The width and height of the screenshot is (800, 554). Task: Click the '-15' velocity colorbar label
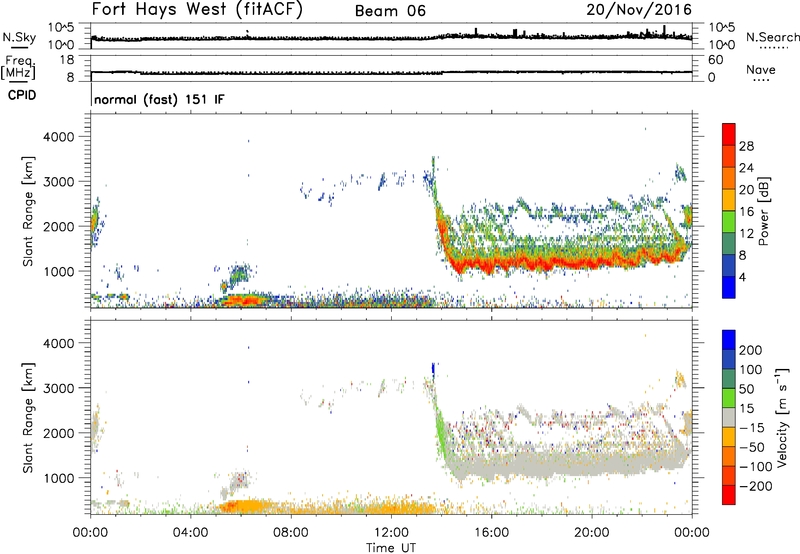[751, 428]
